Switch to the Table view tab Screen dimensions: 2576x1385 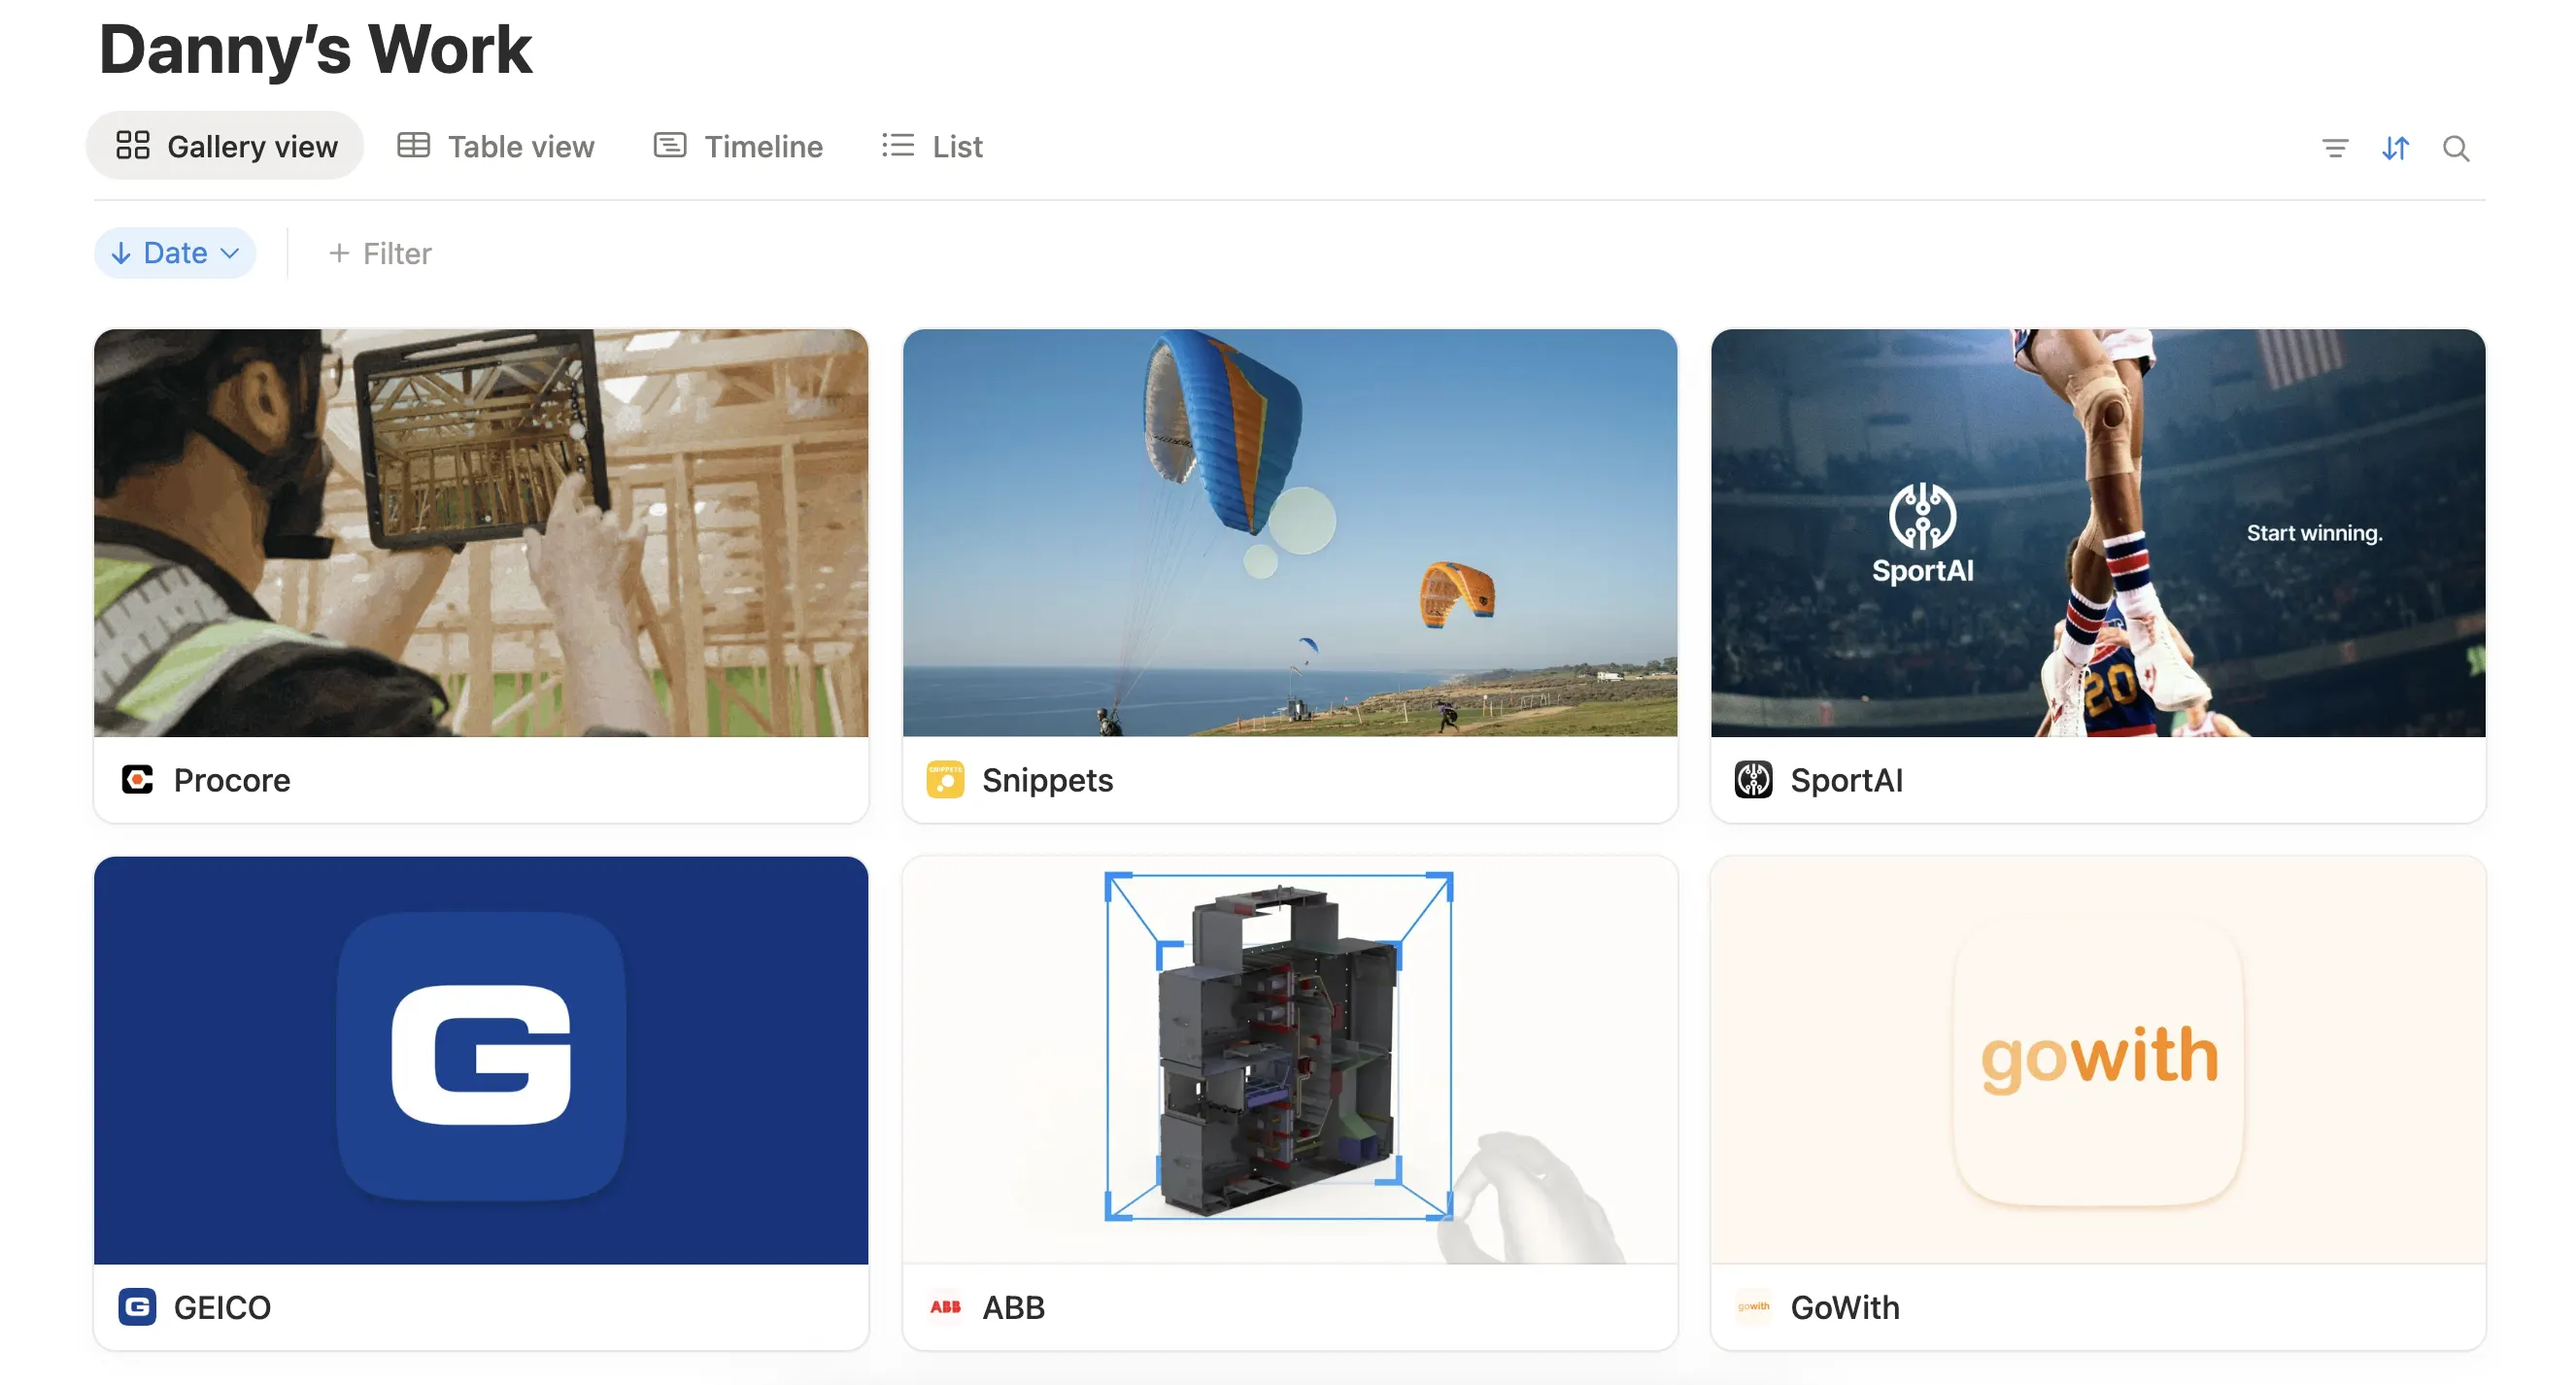click(x=495, y=145)
